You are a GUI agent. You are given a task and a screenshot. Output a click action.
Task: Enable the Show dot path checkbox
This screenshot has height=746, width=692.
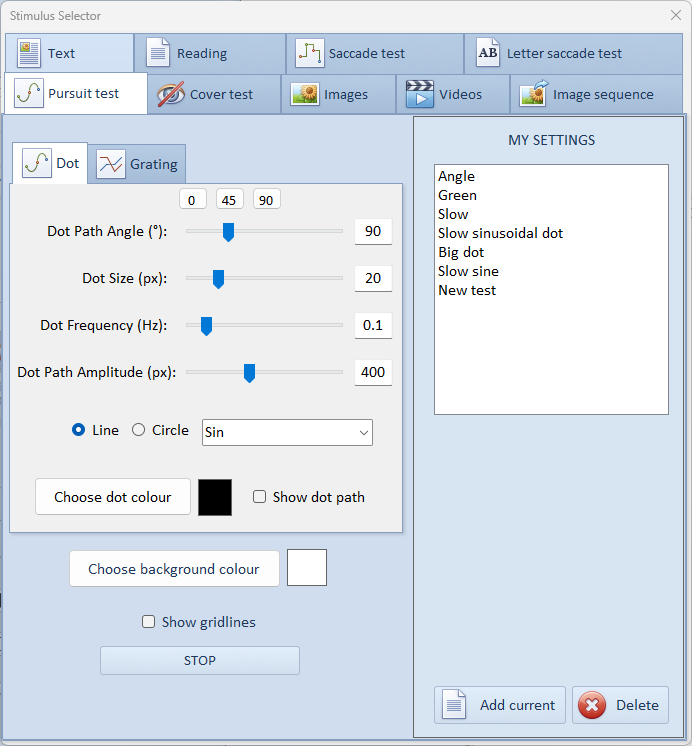[x=260, y=497]
